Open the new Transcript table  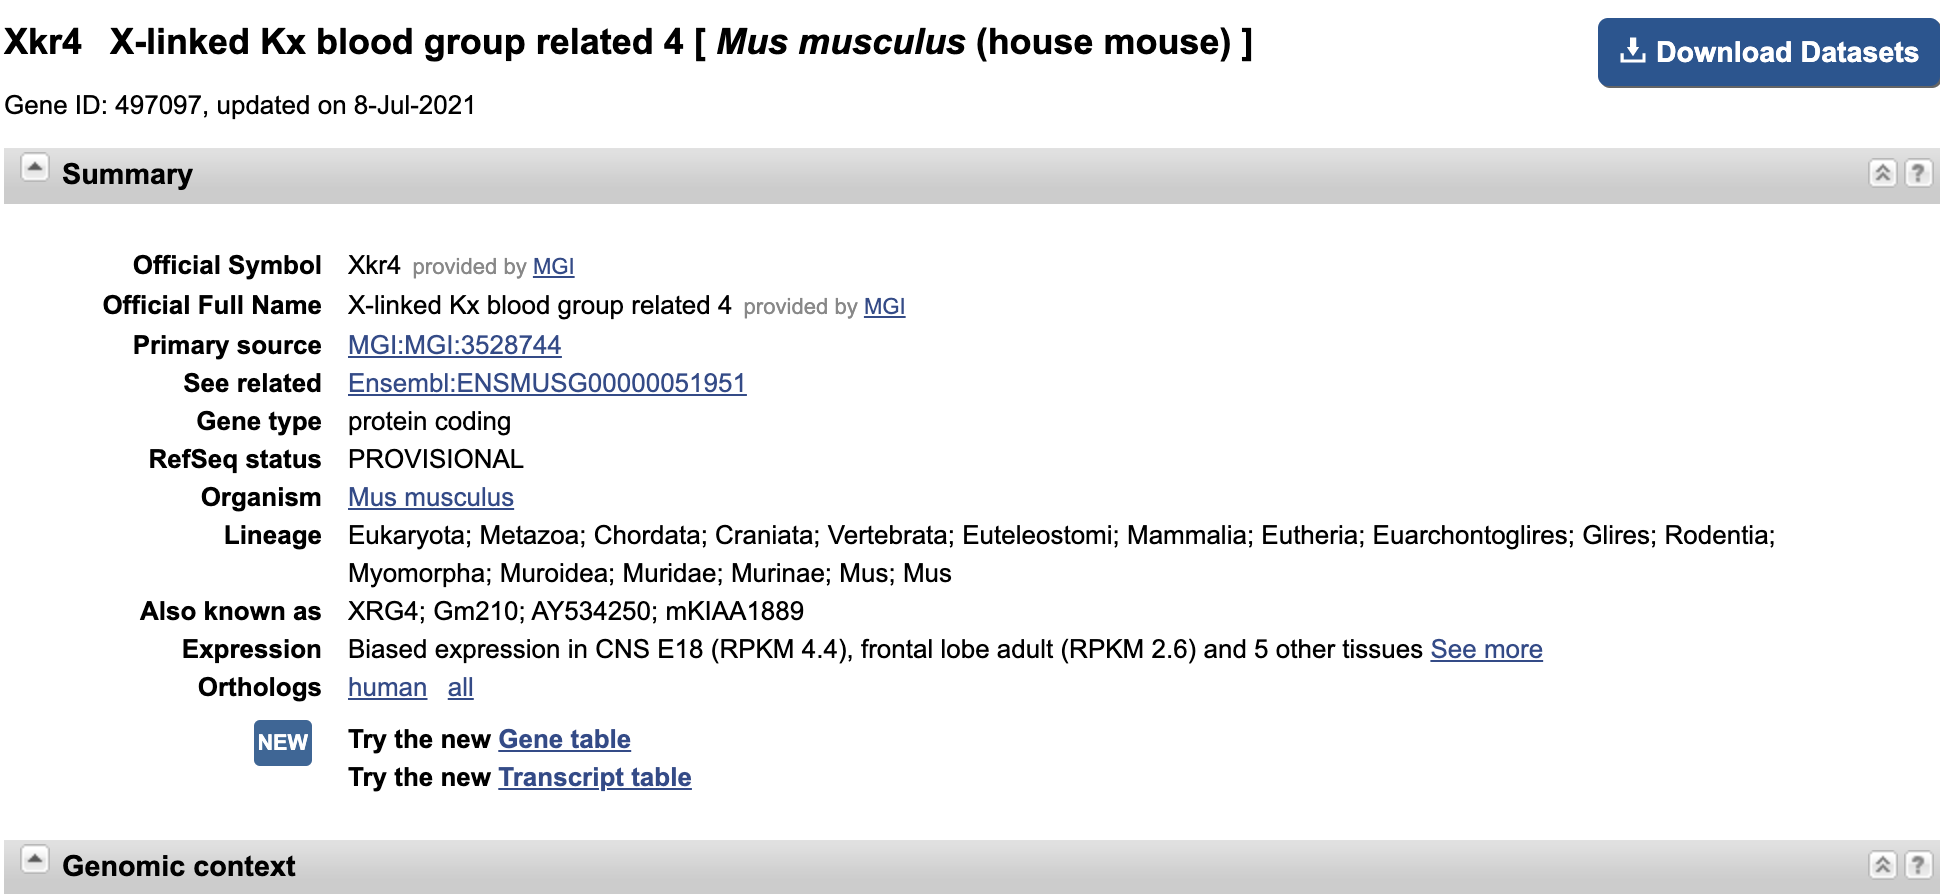point(595,777)
